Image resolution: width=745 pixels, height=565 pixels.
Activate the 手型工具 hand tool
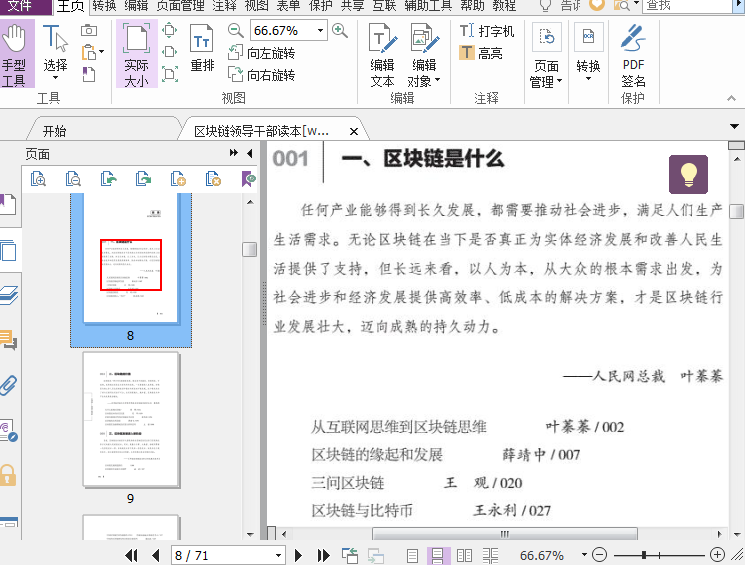(16, 54)
